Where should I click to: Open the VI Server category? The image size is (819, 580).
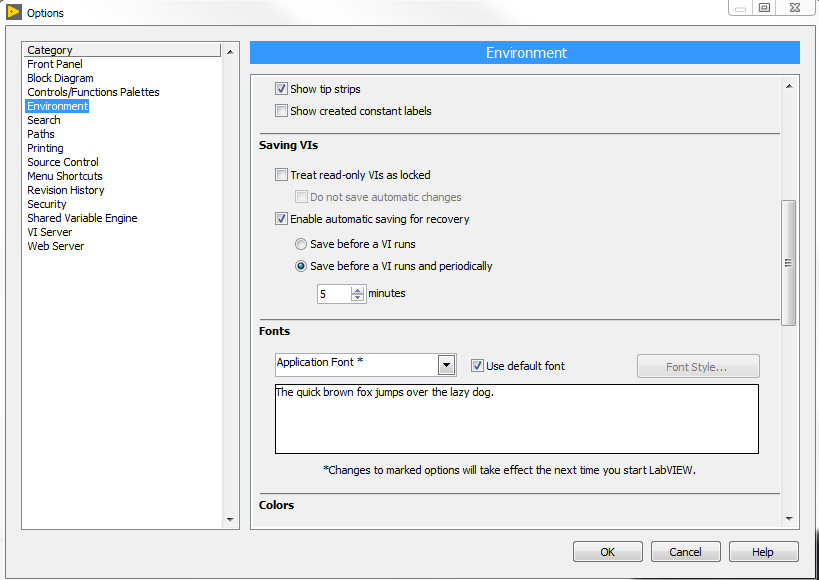coord(50,232)
